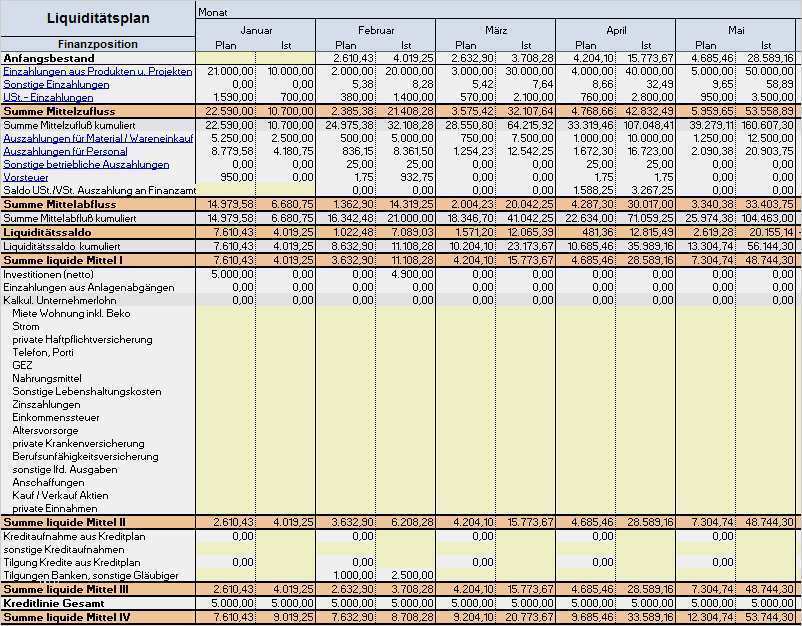Select Saldo USt./VSt. Auszahlung an Finanzamt label
Image resolution: width=802 pixels, height=626 pixels.
99,190
